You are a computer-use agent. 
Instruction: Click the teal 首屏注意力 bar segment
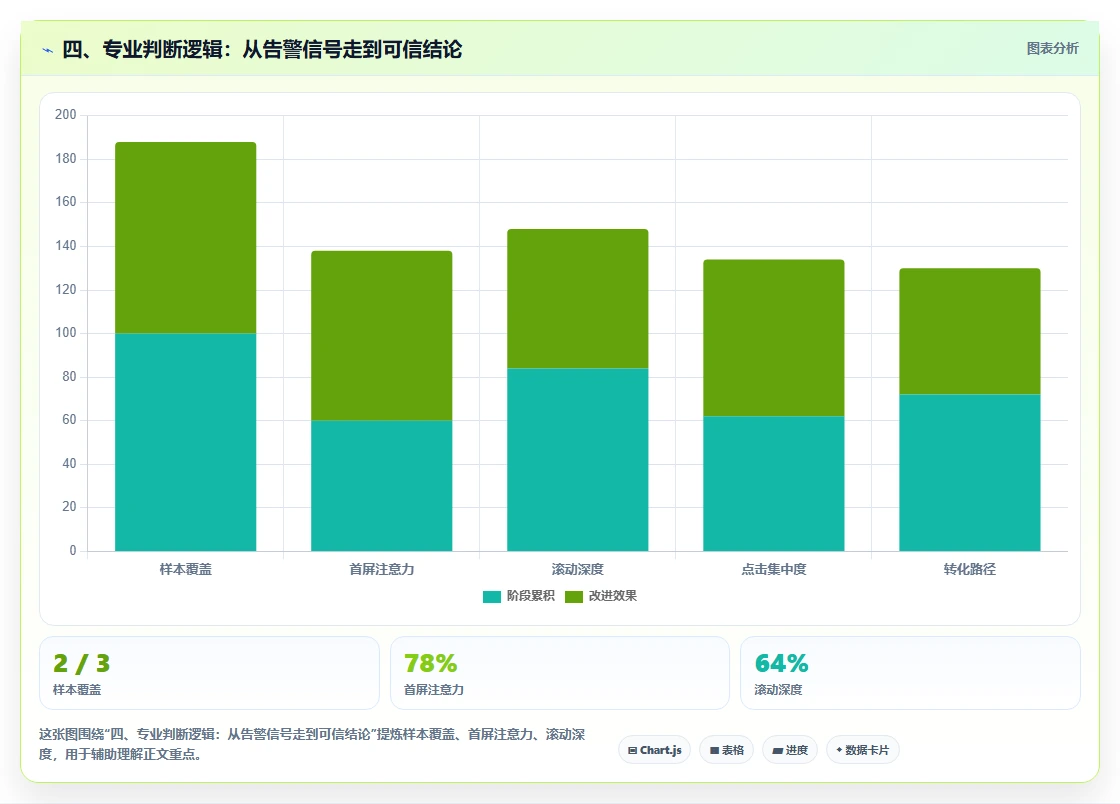pyautogui.click(x=381, y=486)
